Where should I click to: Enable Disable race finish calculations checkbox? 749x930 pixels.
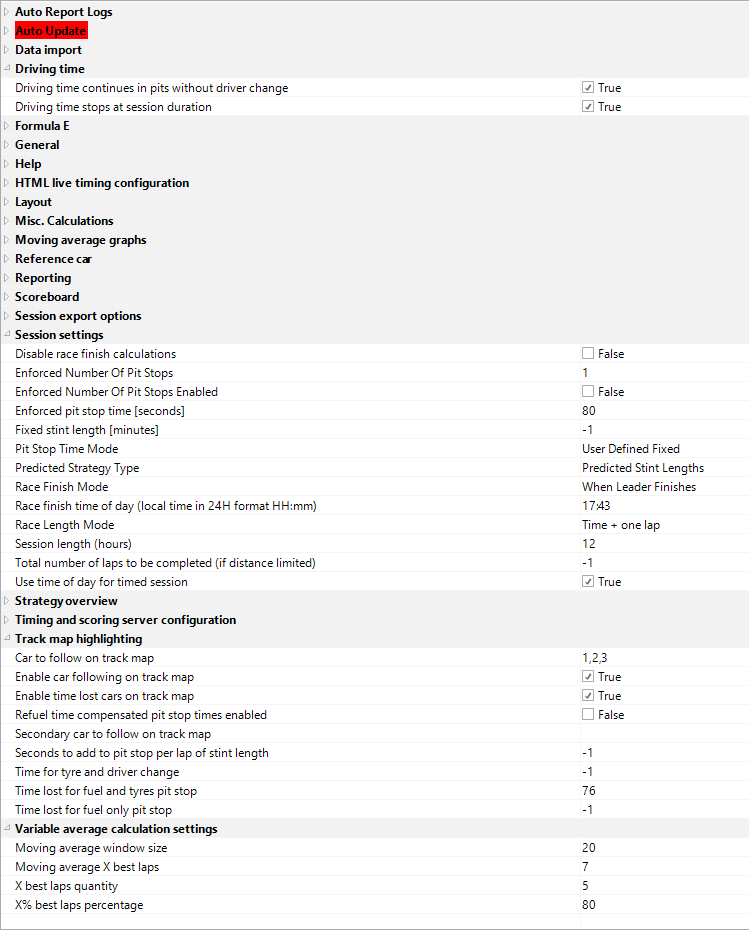click(588, 354)
